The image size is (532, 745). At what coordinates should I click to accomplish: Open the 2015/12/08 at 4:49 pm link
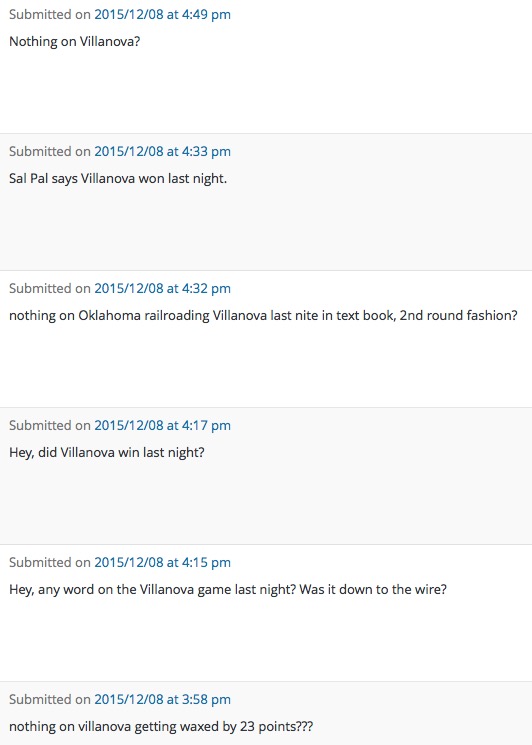tap(162, 15)
